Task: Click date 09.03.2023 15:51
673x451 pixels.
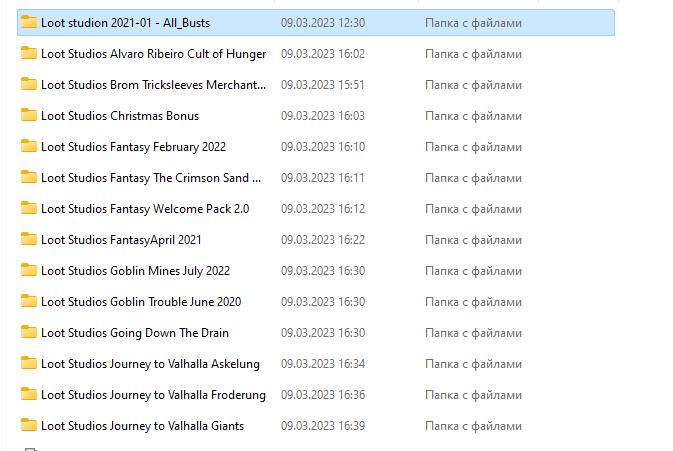Action: tap(323, 85)
